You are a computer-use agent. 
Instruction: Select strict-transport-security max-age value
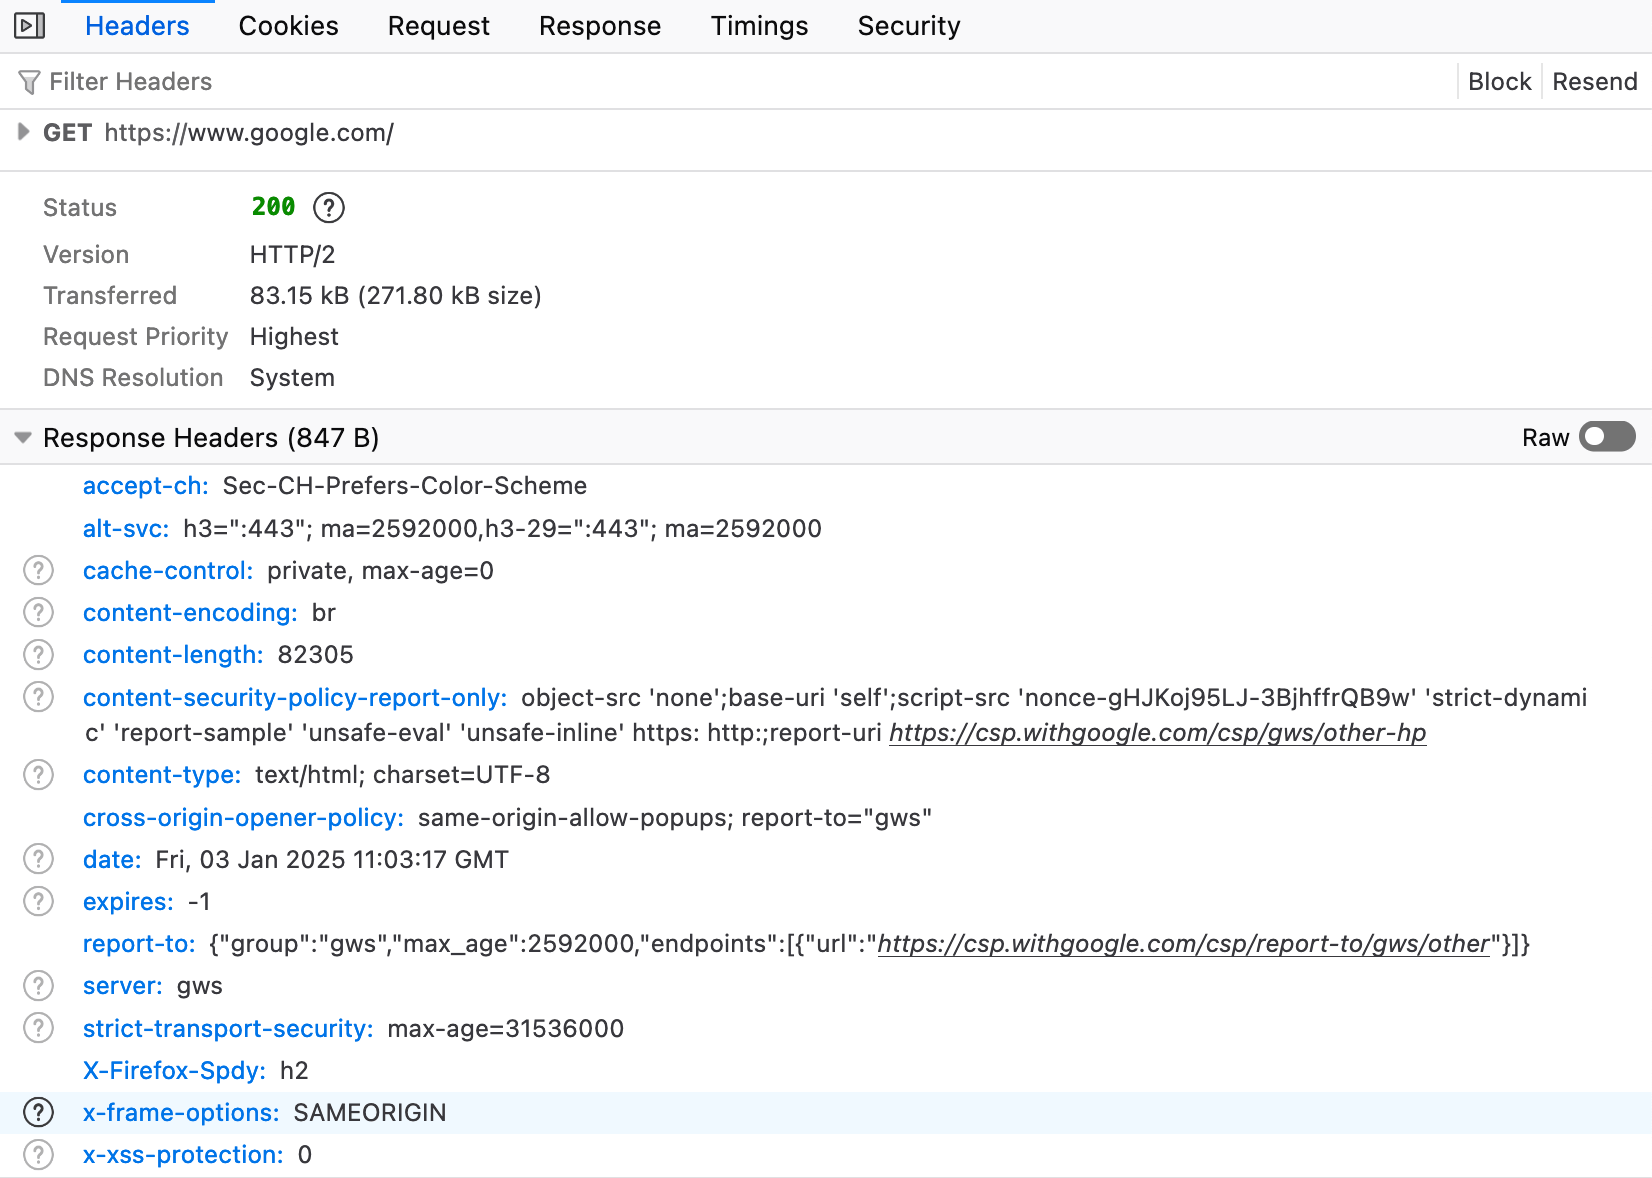[x=506, y=1029]
